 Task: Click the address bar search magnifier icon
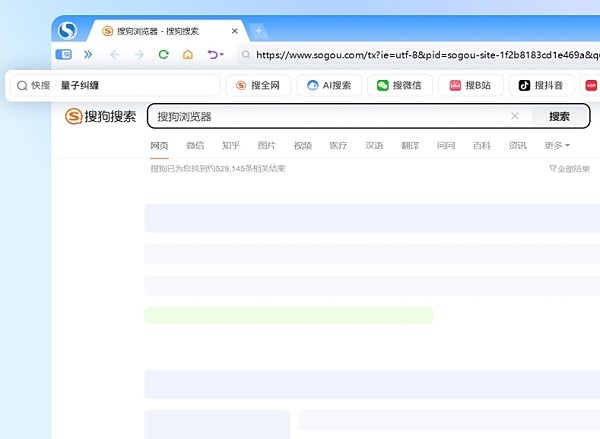[244, 56]
